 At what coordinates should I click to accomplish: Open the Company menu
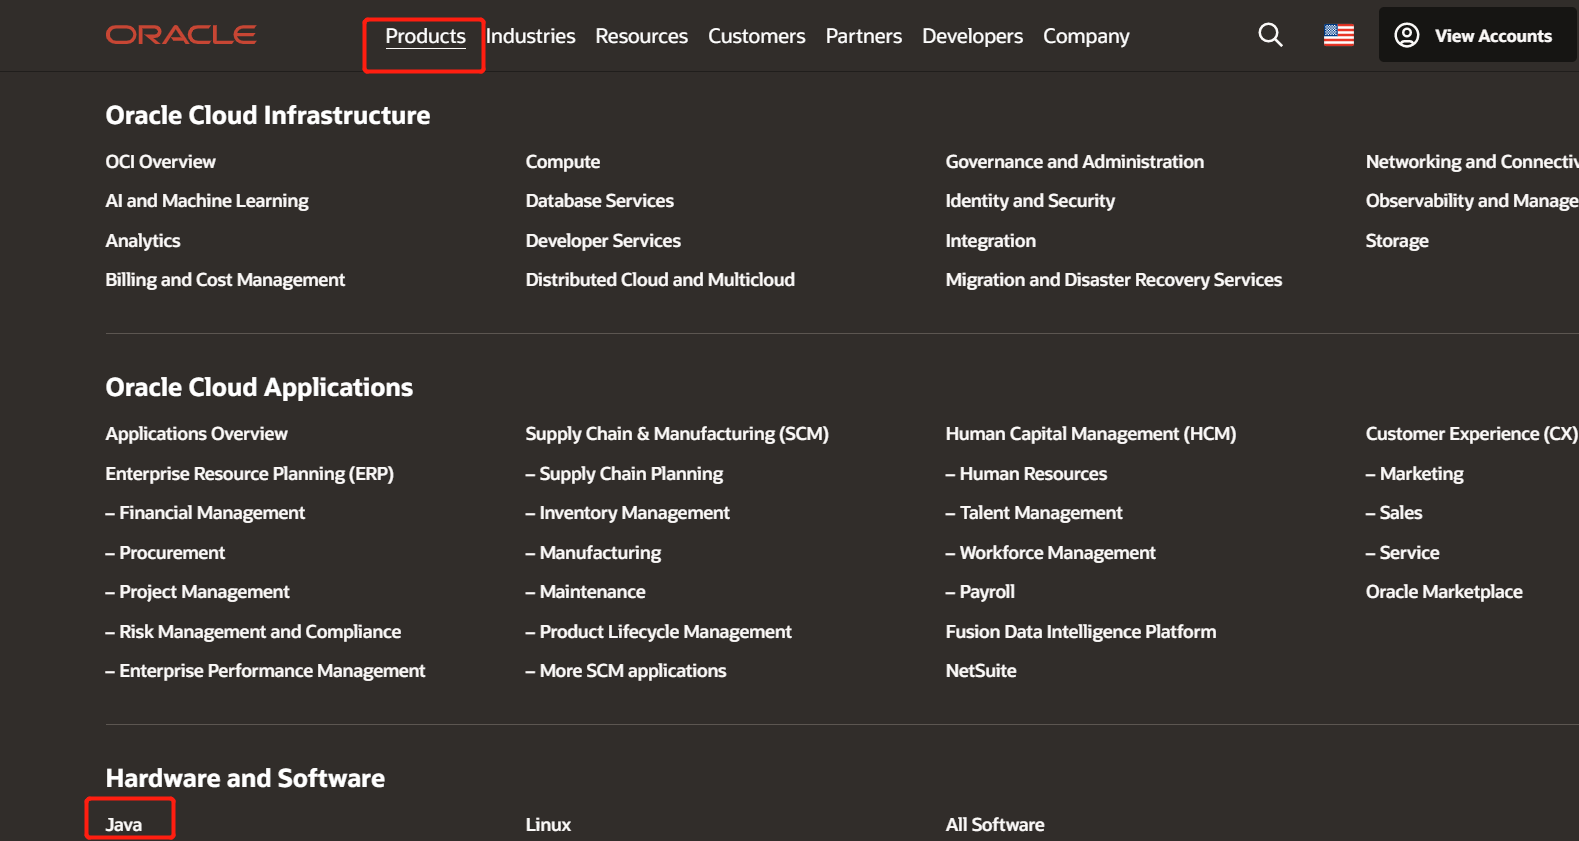click(x=1086, y=36)
